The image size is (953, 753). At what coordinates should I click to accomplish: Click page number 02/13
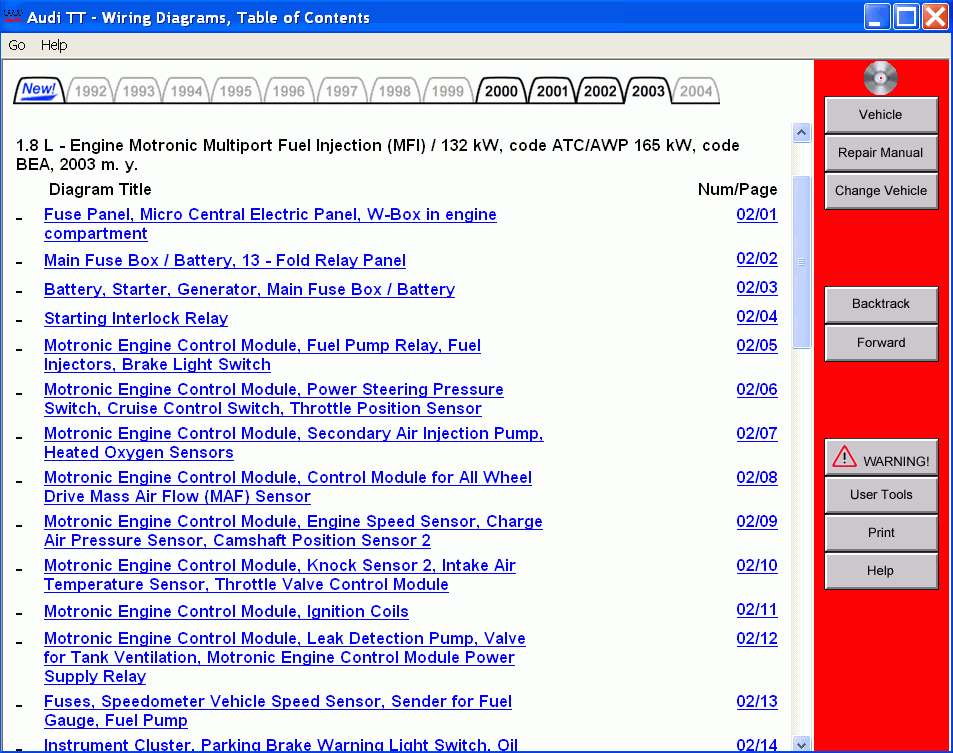[x=757, y=701]
